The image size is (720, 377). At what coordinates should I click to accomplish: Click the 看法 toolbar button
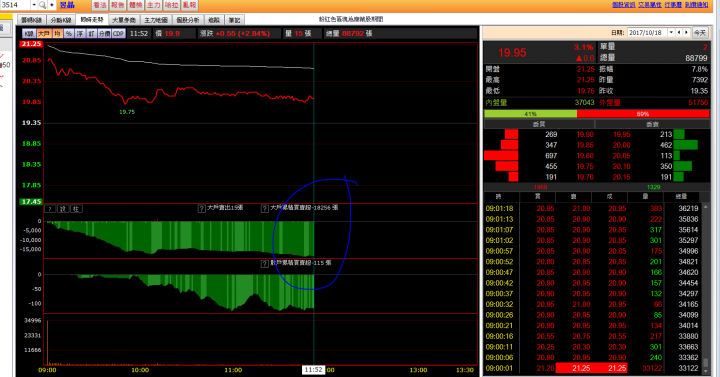coord(100,5)
